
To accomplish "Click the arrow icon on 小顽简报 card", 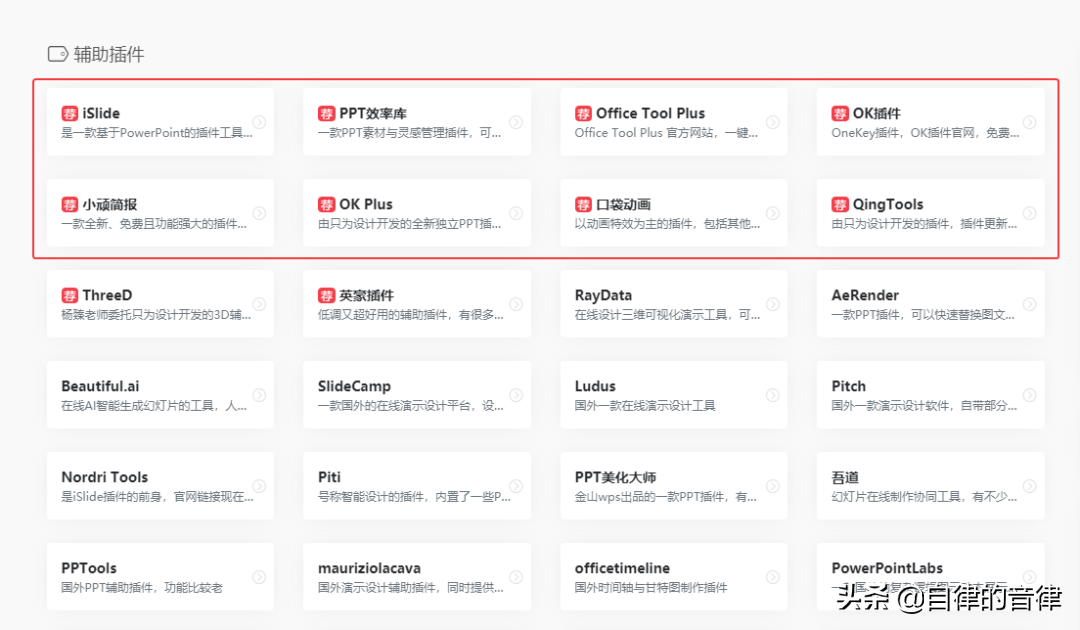I will click(259, 213).
